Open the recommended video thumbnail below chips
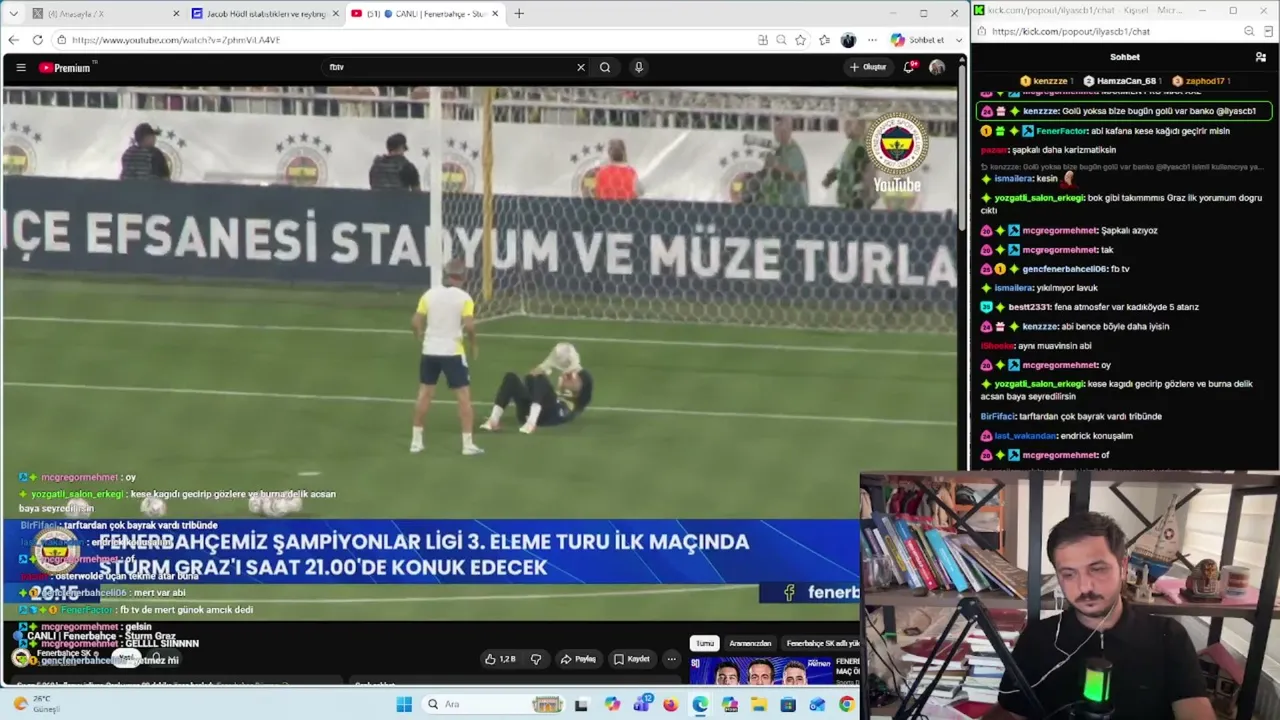The height and width of the screenshot is (720, 1280). coord(760,671)
